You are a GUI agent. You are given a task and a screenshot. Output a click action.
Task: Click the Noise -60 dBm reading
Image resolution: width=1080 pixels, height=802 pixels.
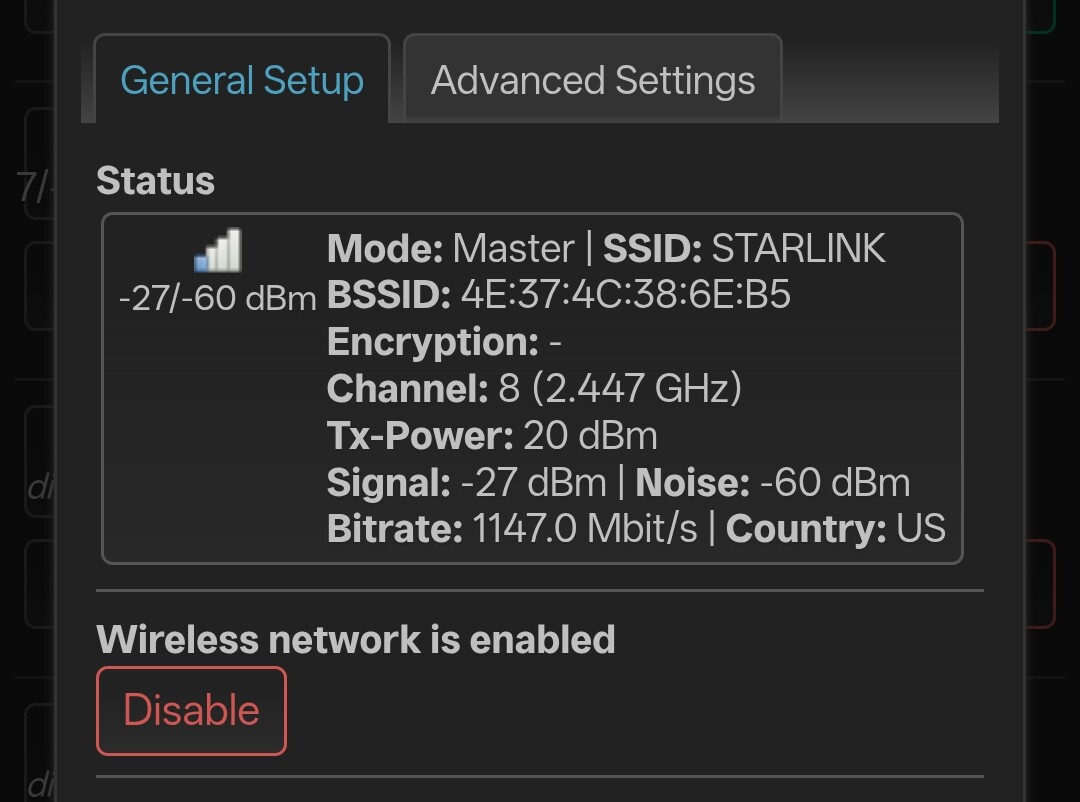click(773, 482)
